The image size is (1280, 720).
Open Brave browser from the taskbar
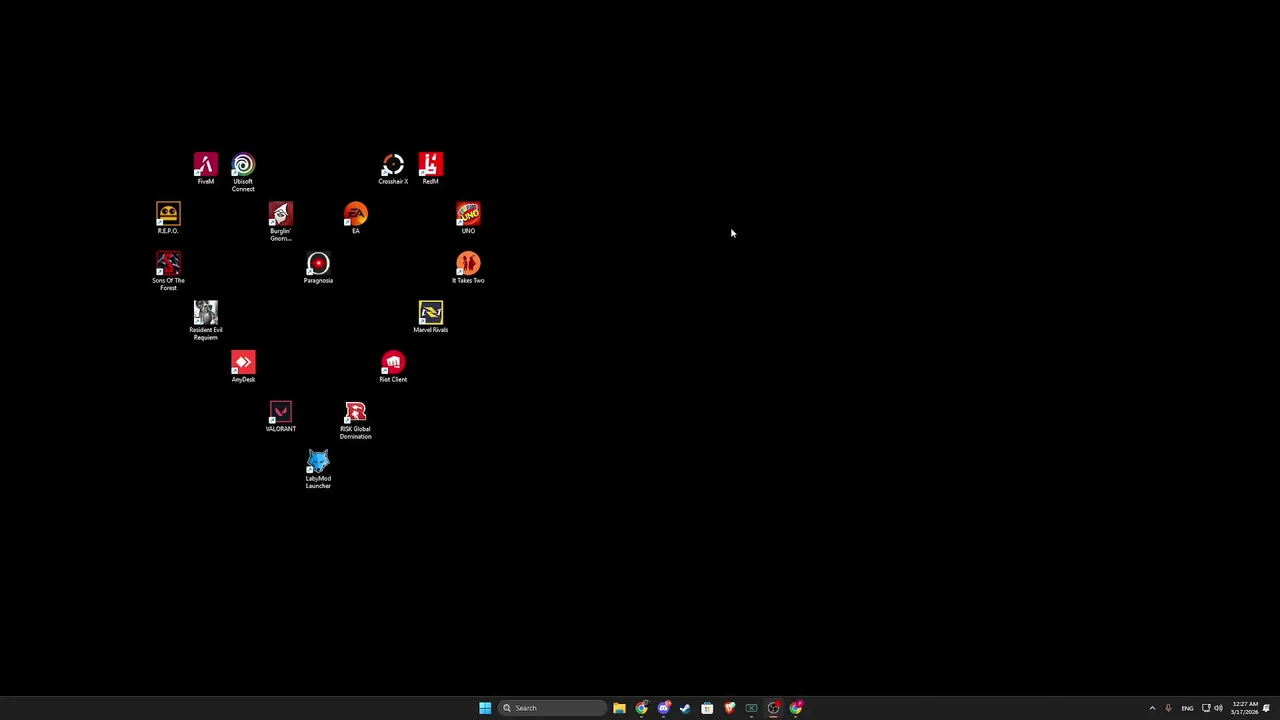[729, 708]
